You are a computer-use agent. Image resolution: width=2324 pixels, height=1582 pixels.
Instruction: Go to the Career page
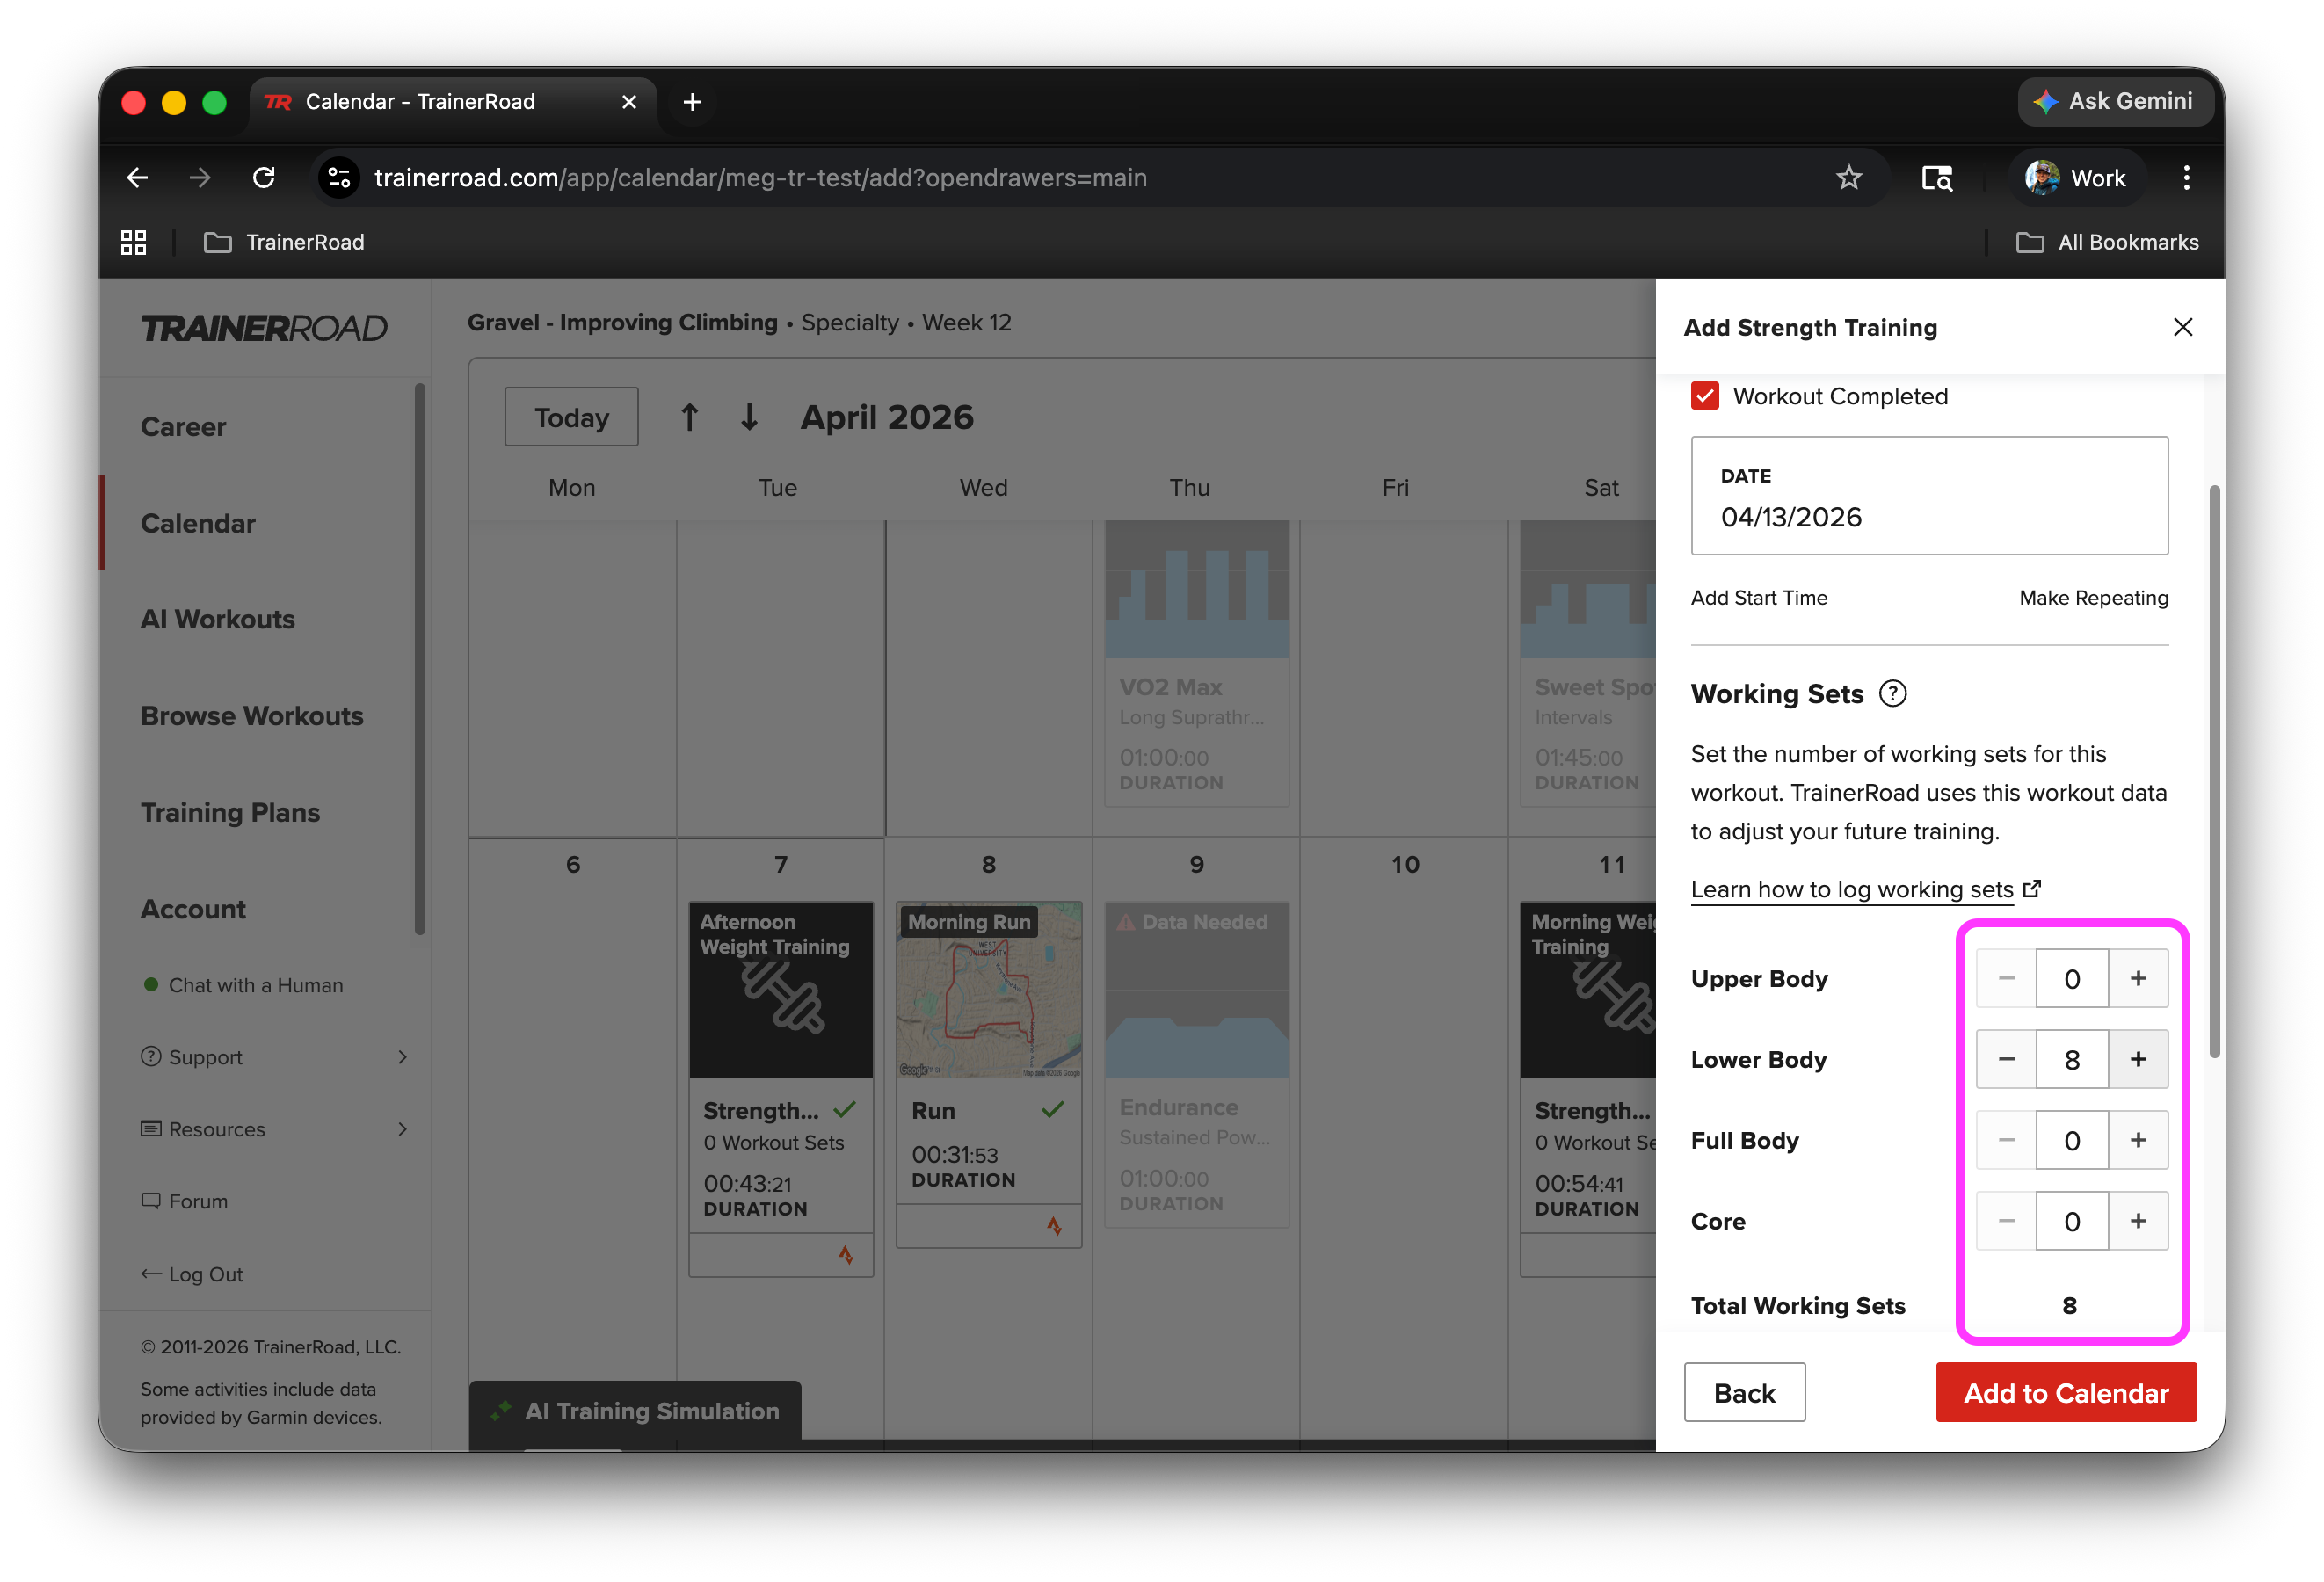pos(183,427)
